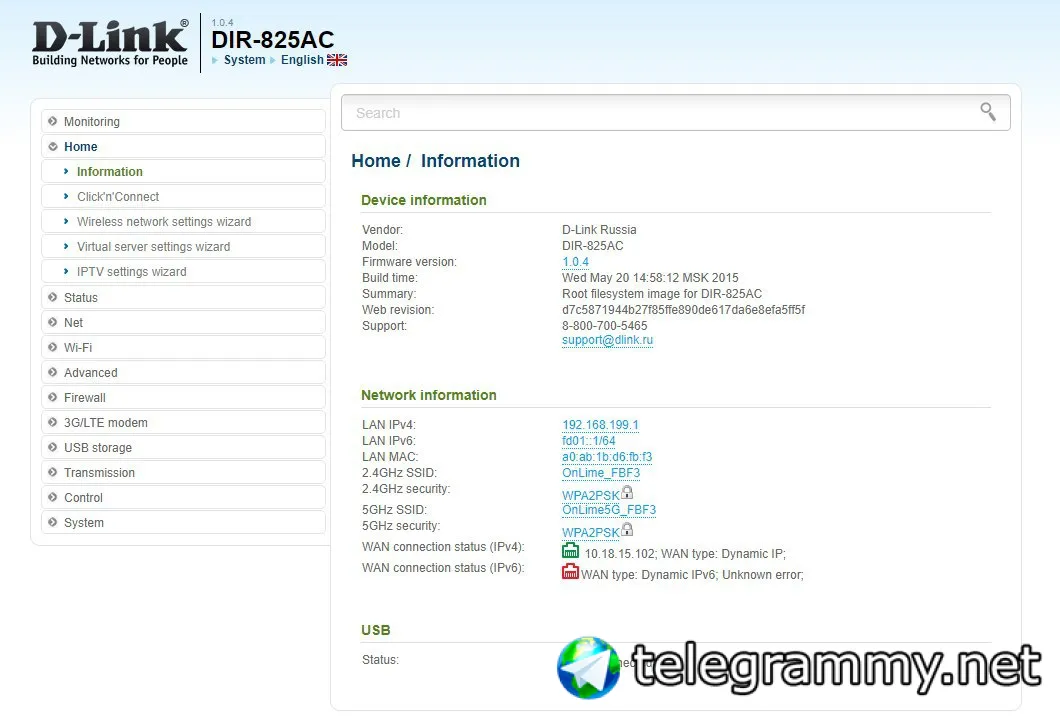
Task: Click firmware version 1.0.4 link
Action: pos(575,262)
